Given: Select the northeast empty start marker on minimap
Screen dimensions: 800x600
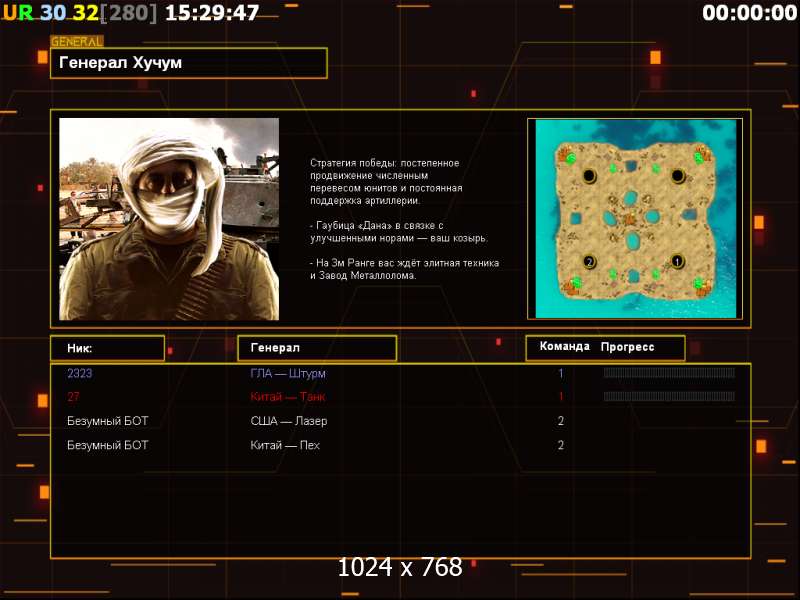Looking at the screenshot, I should [x=678, y=176].
